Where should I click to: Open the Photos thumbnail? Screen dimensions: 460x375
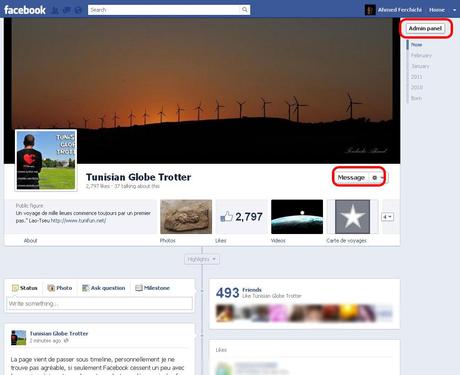pos(186,217)
